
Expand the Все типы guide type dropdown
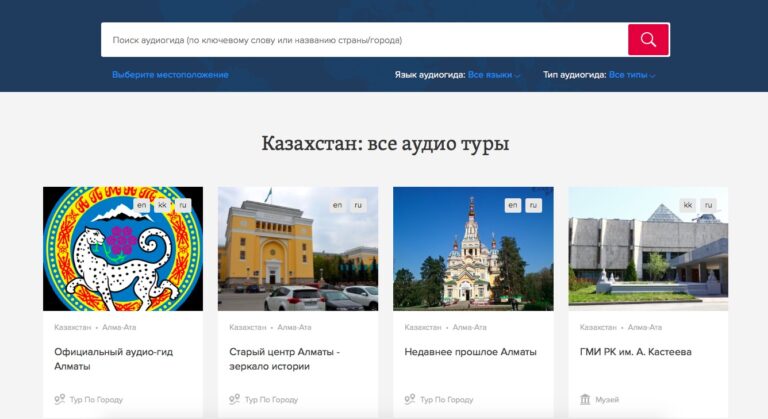coord(632,75)
